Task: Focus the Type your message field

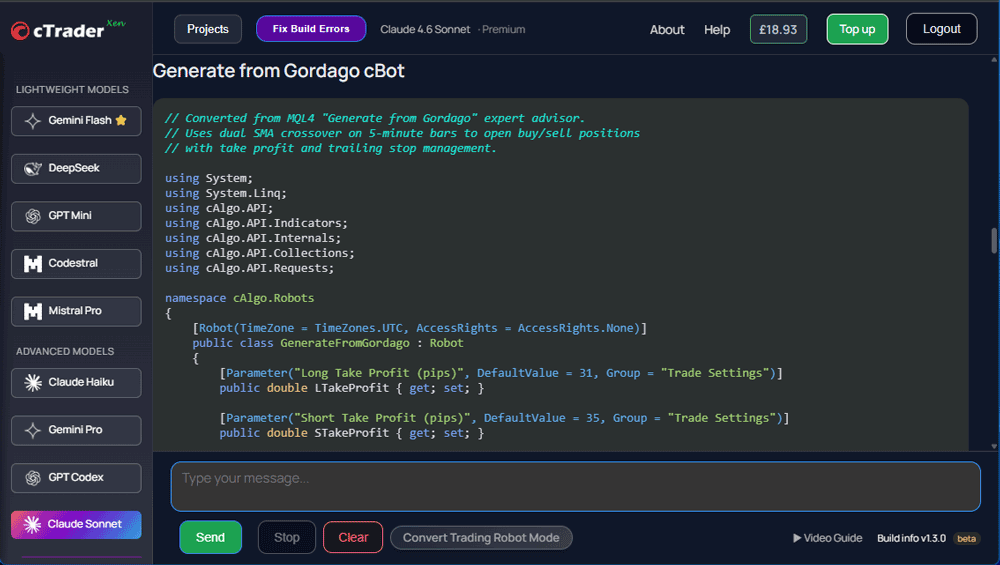Action: coord(575,487)
